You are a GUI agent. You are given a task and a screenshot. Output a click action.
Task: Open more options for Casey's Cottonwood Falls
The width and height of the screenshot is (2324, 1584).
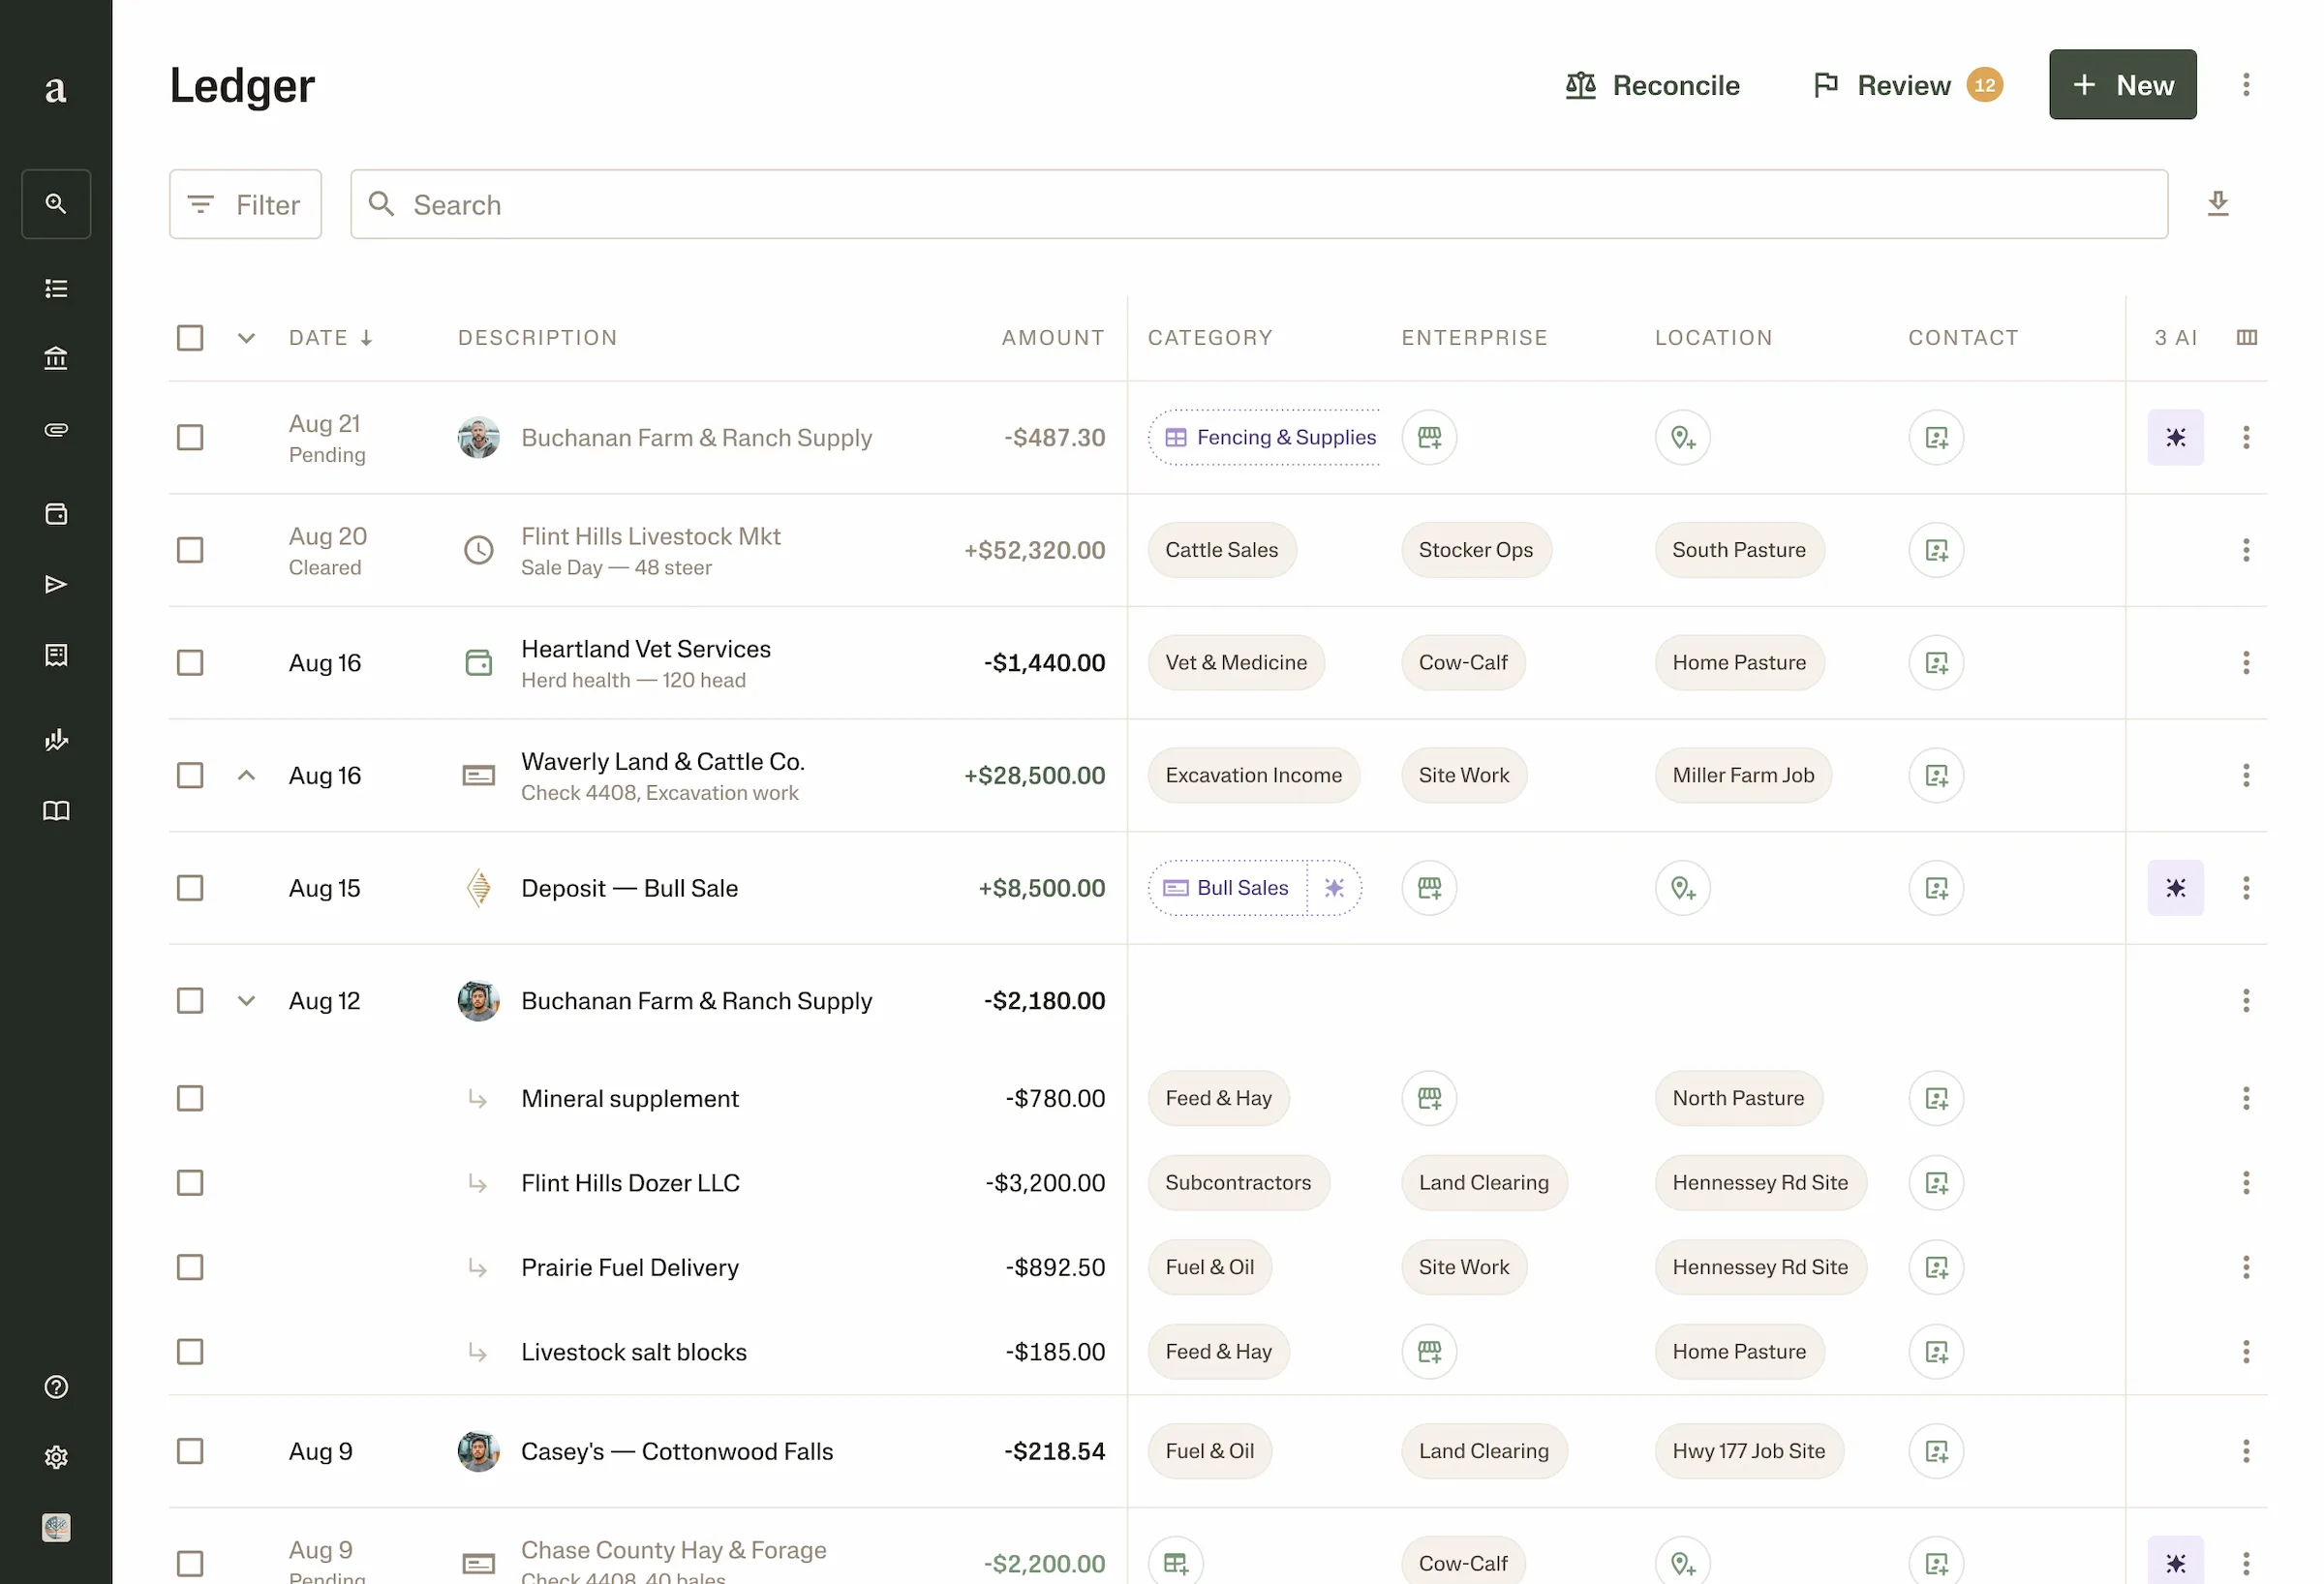[2246, 1451]
